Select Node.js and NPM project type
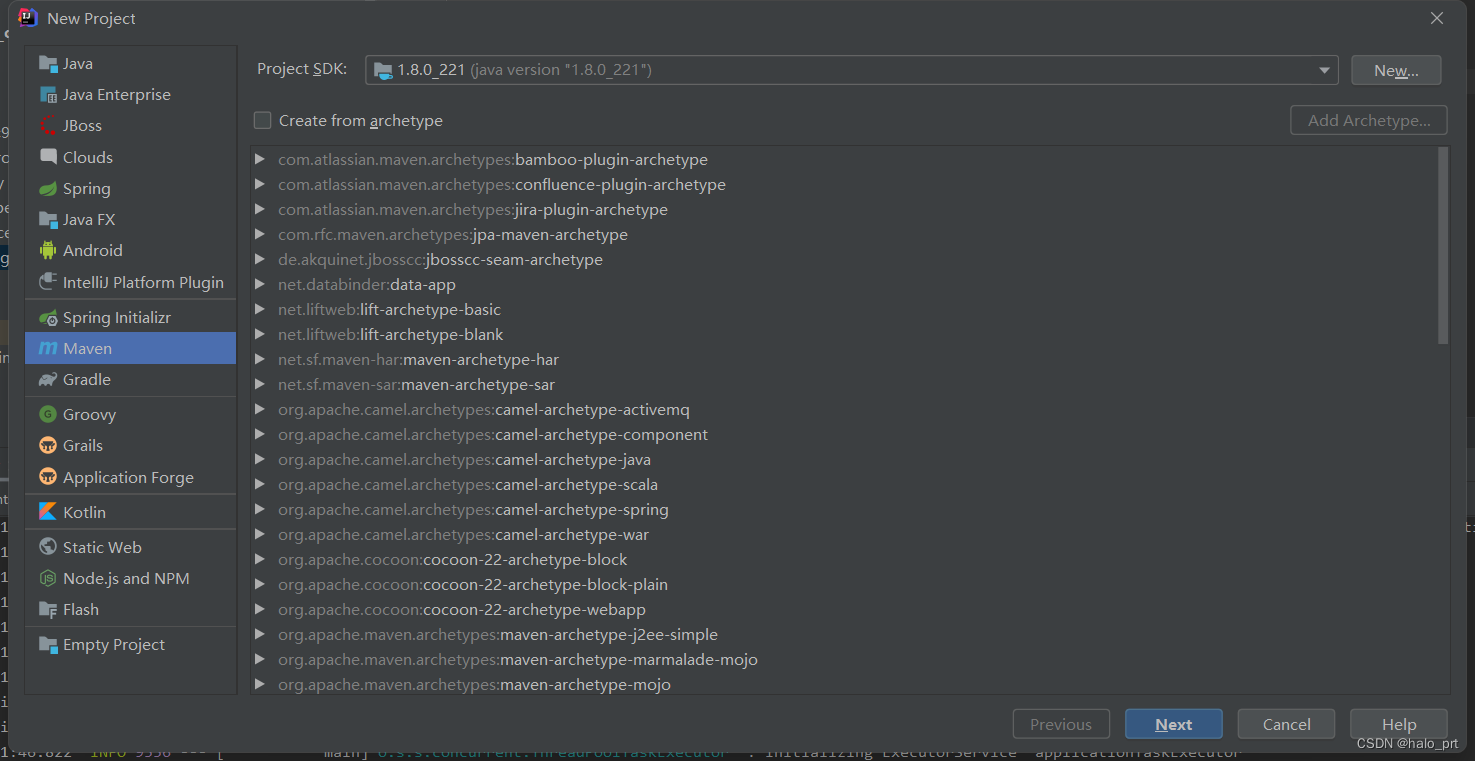The width and height of the screenshot is (1475, 761). pos(130,579)
